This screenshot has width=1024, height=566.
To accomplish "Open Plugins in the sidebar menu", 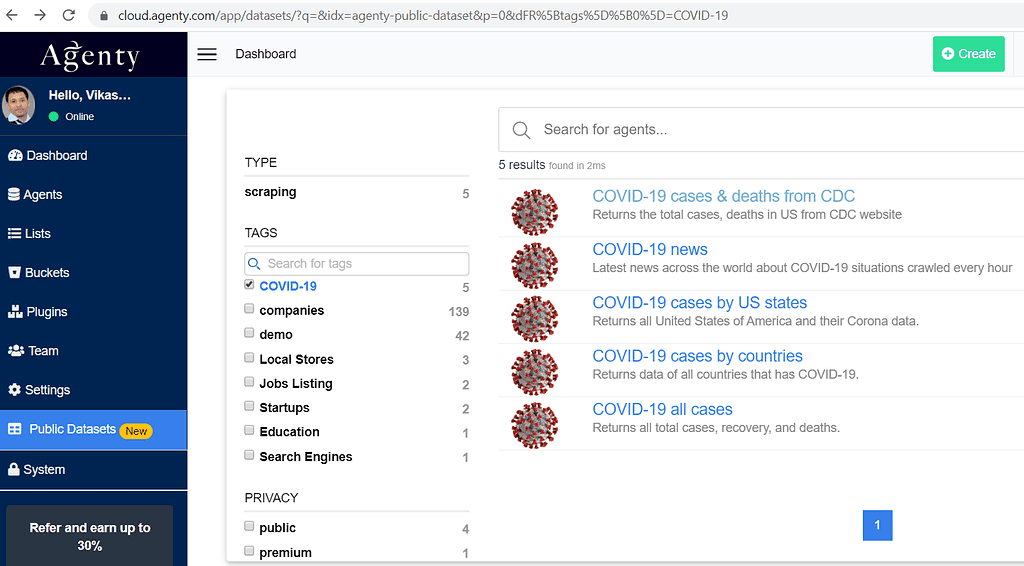I will pyautogui.click(x=93, y=312).
